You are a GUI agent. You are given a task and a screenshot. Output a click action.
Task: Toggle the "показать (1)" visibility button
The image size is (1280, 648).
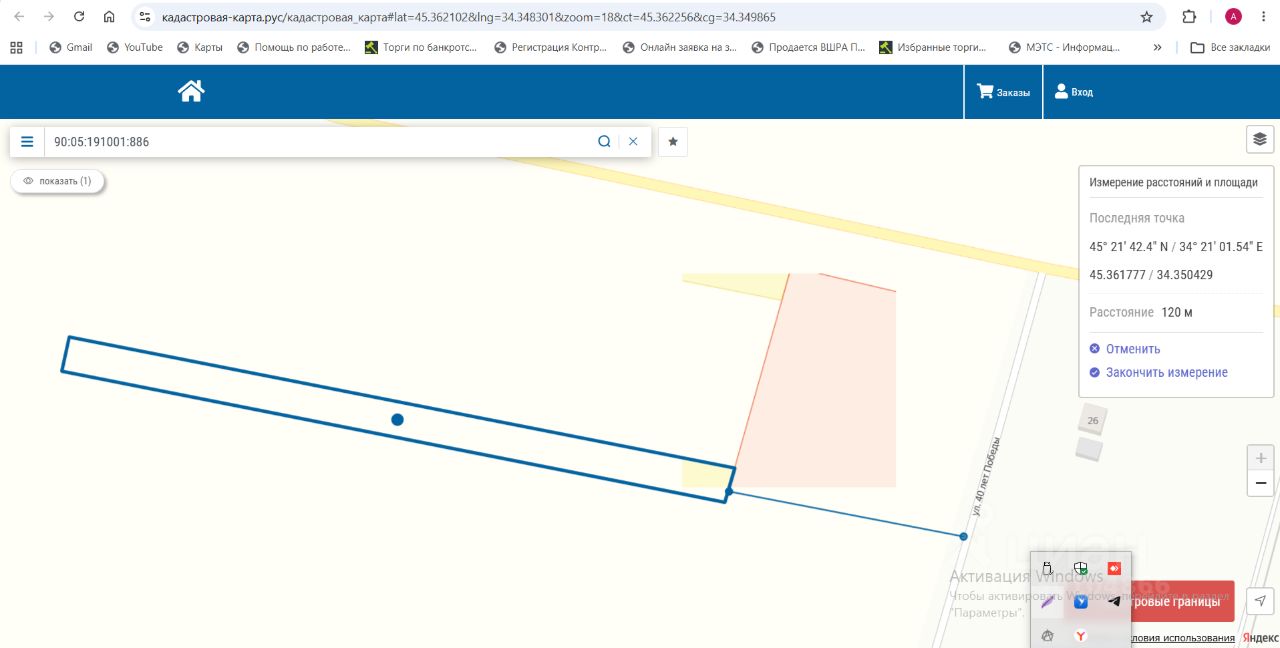tap(58, 181)
